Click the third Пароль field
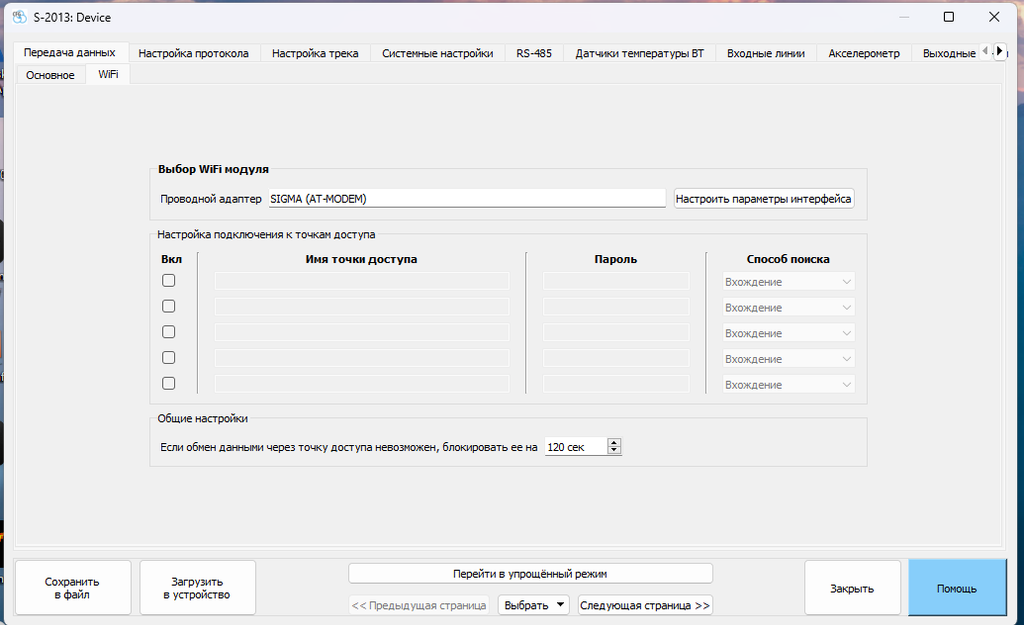The width and height of the screenshot is (1024, 625). pos(616,332)
